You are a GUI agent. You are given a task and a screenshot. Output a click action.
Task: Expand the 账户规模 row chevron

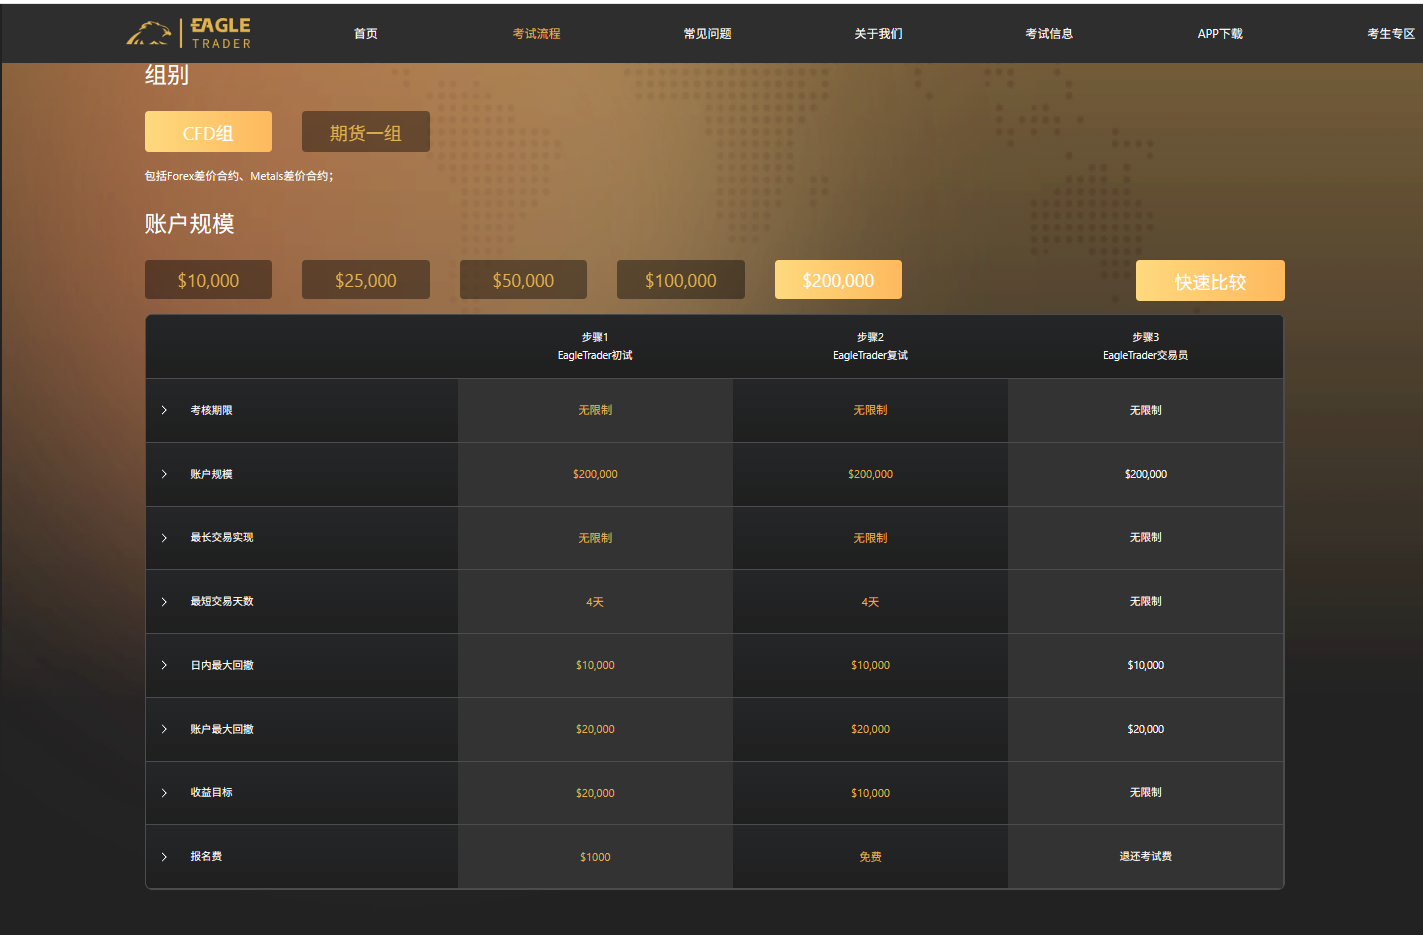pyautogui.click(x=164, y=474)
